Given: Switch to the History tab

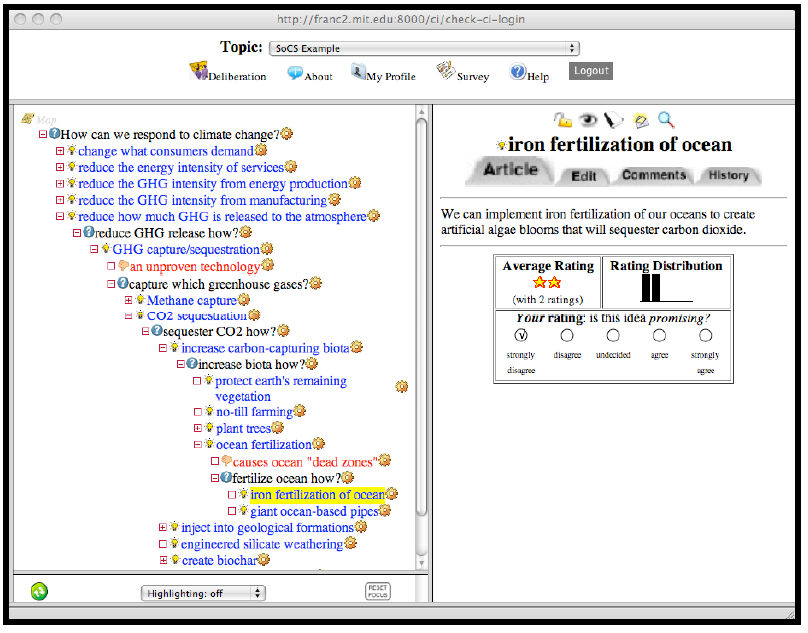Looking at the screenshot, I should click(x=728, y=175).
